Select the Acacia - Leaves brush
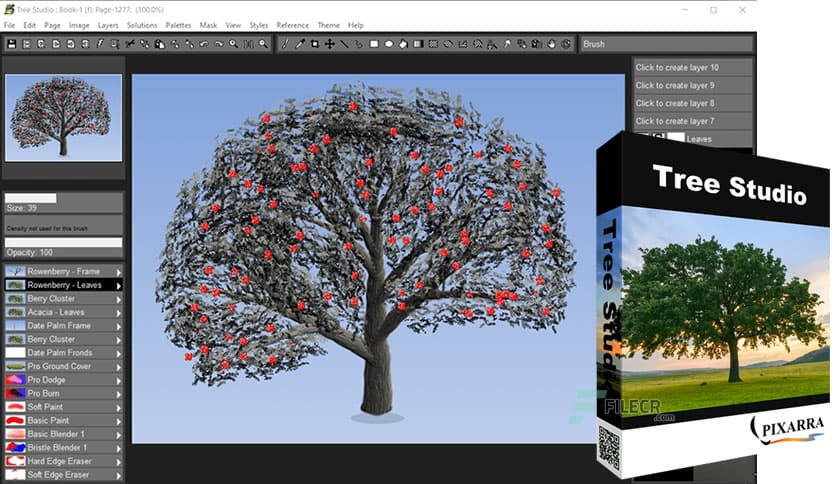836x484 pixels. pyautogui.click(x=63, y=312)
